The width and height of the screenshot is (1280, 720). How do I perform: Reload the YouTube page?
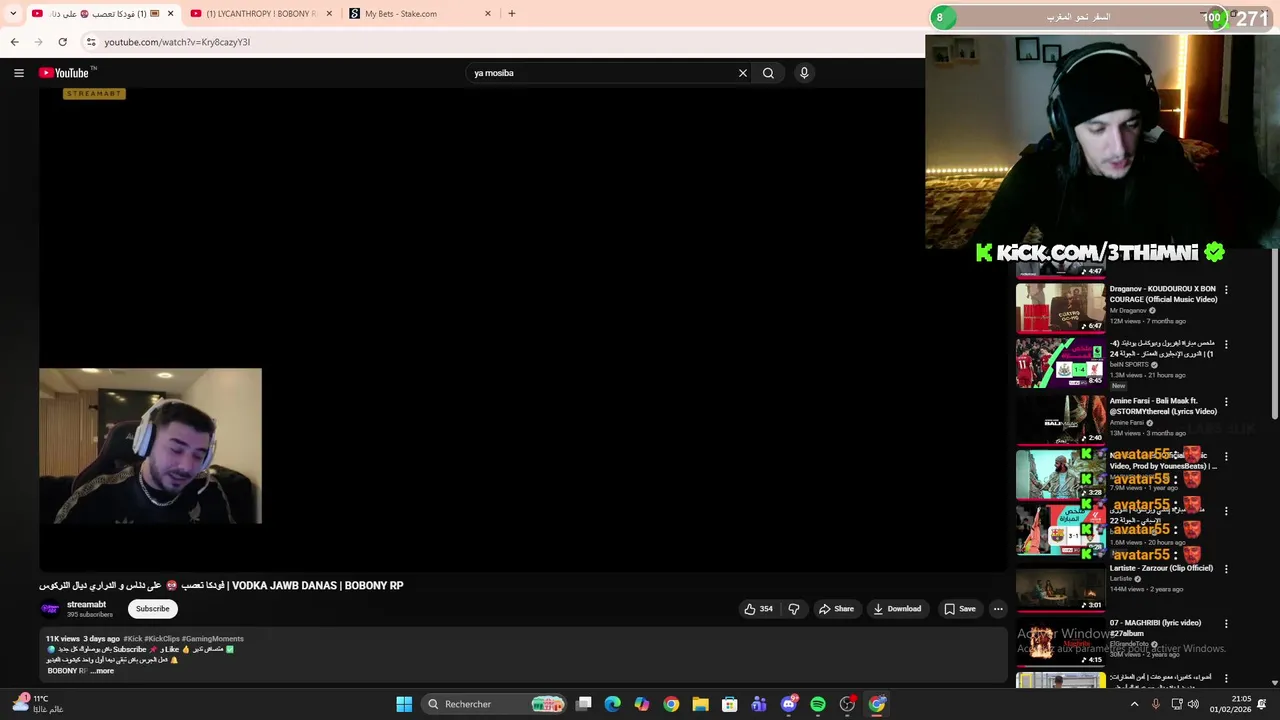pos(62,42)
